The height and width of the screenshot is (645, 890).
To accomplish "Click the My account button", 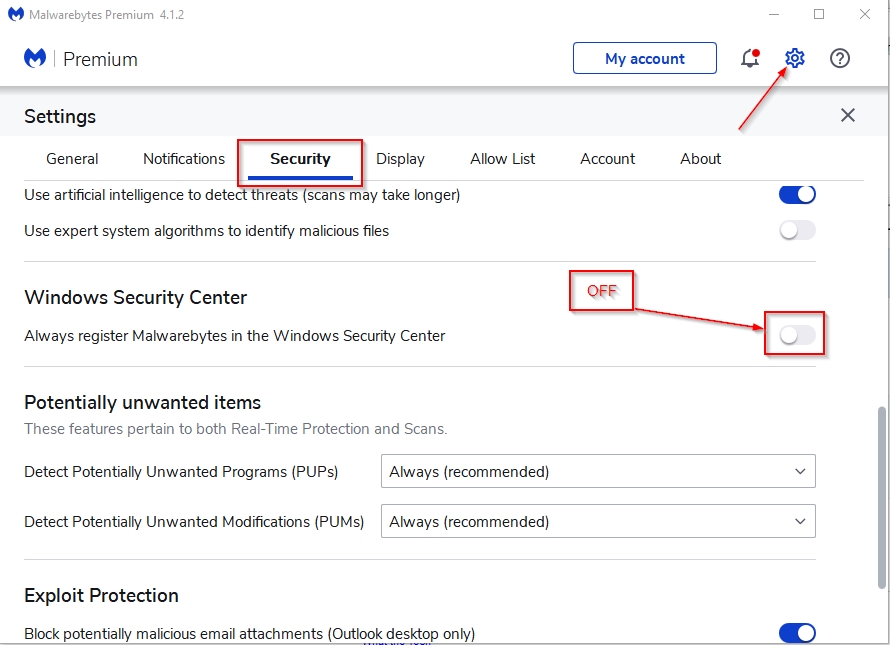I will [645, 58].
